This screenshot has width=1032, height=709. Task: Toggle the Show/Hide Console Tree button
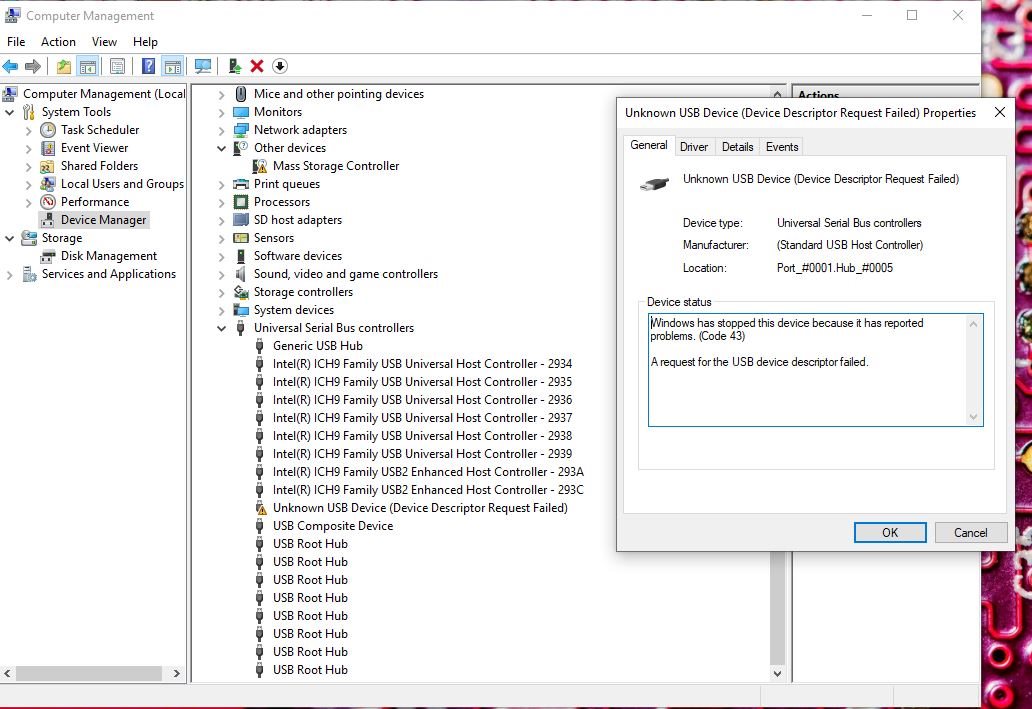click(x=88, y=66)
